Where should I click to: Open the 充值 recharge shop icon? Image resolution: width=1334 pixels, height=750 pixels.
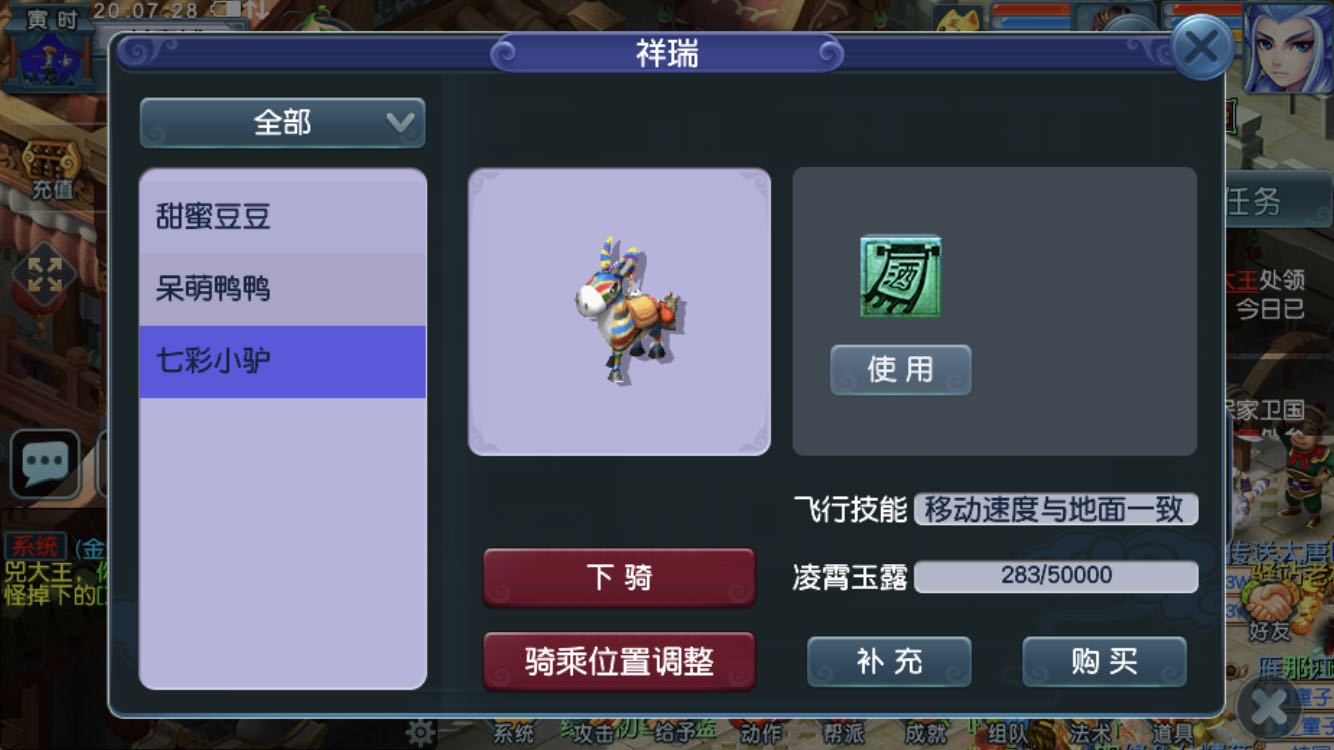(51, 170)
